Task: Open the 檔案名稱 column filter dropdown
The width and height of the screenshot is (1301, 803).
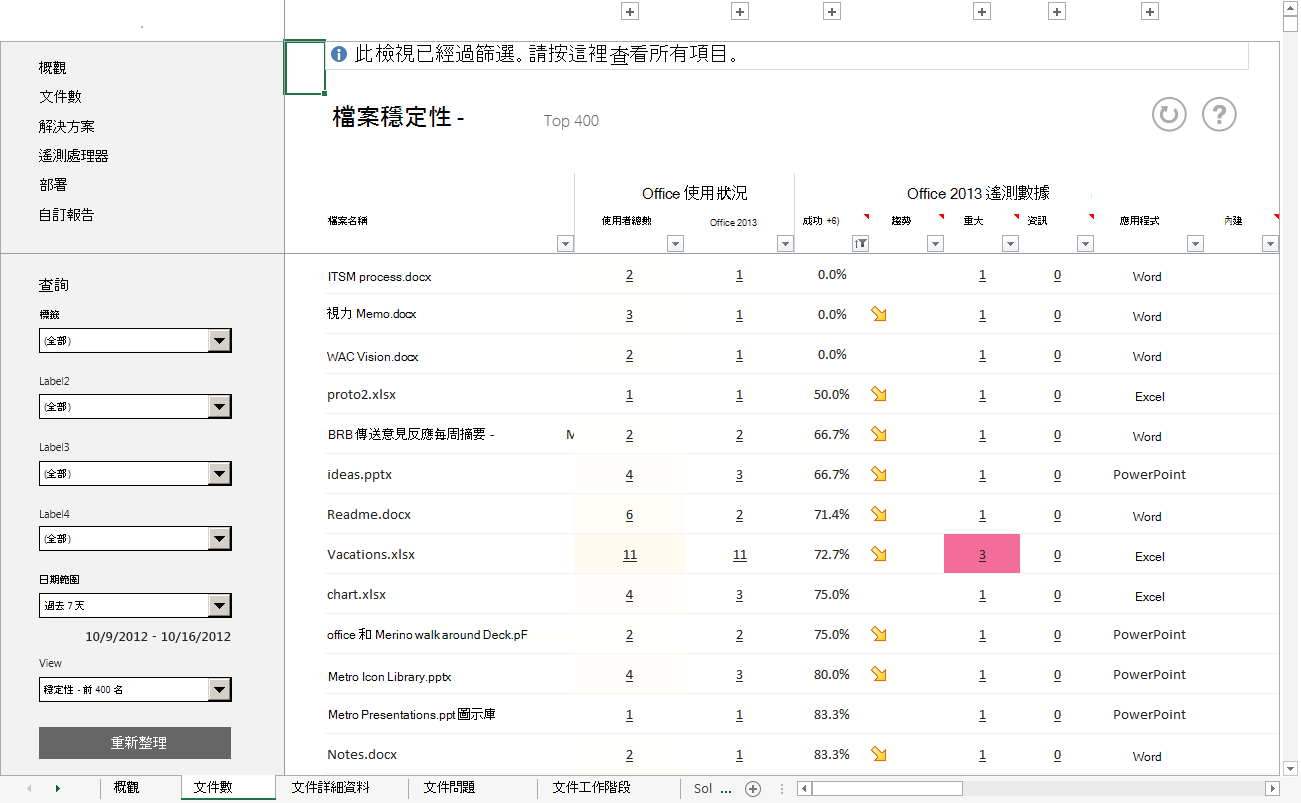Action: click(565, 243)
